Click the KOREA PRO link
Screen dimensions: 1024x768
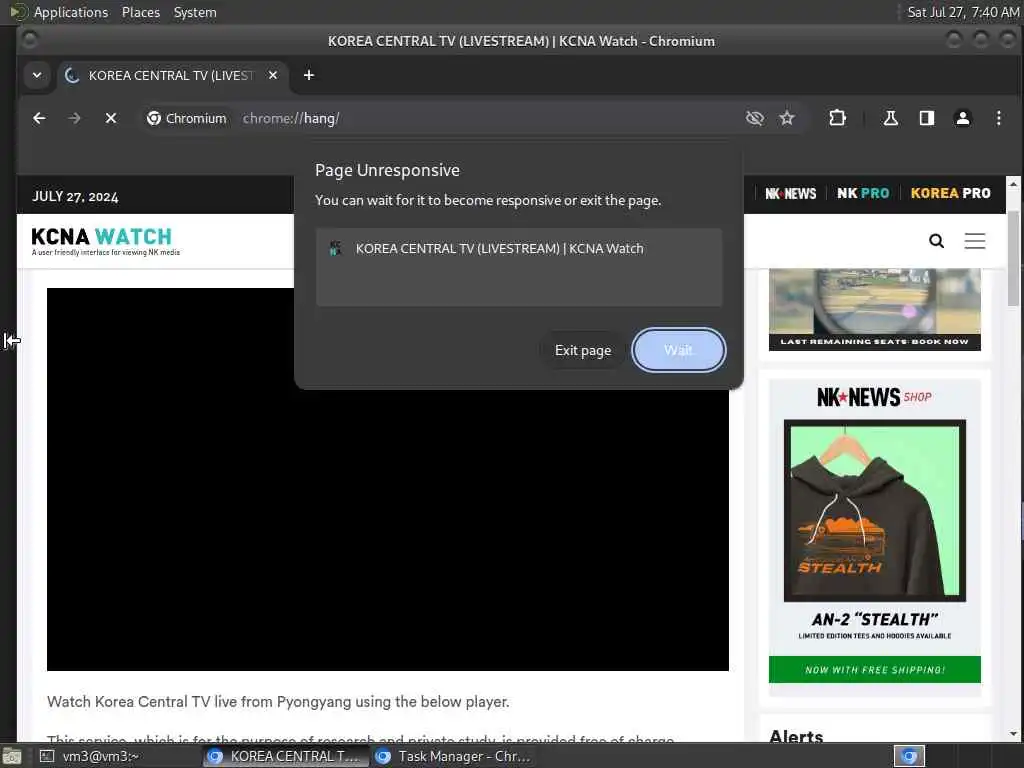pyautogui.click(x=950, y=193)
